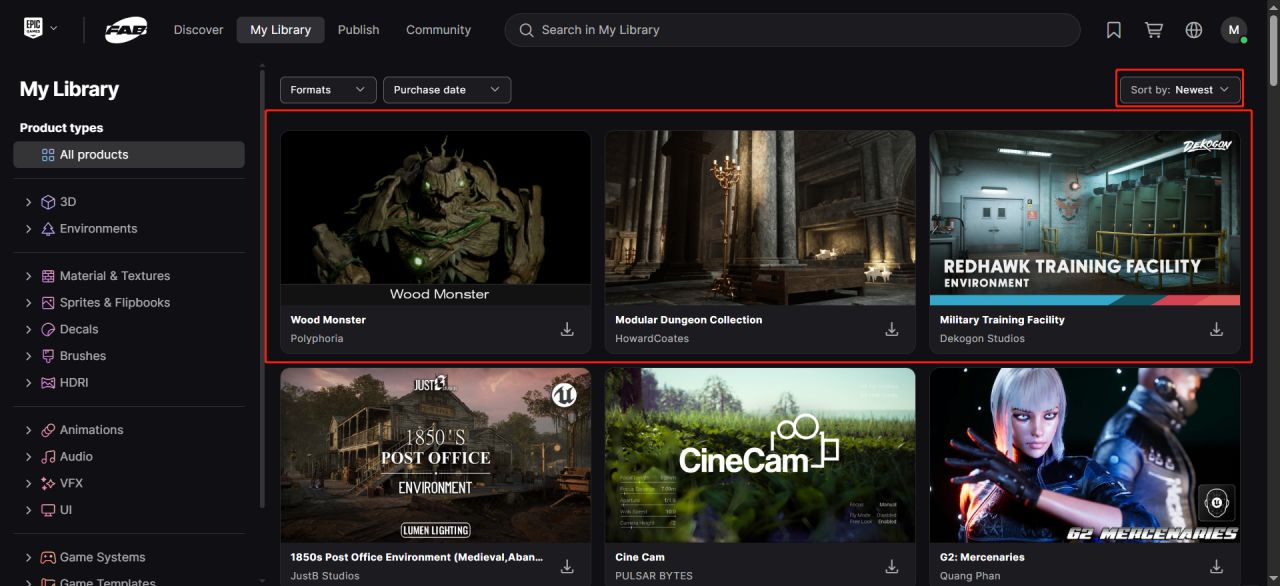Click the Brushes icon
The image size is (1280, 586).
pos(48,356)
